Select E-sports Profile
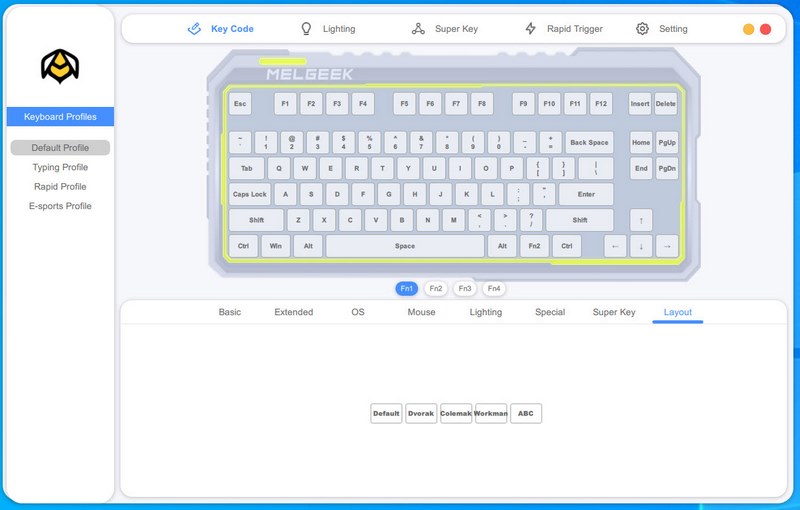This screenshot has height=510, width=800. [x=60, y=206]
